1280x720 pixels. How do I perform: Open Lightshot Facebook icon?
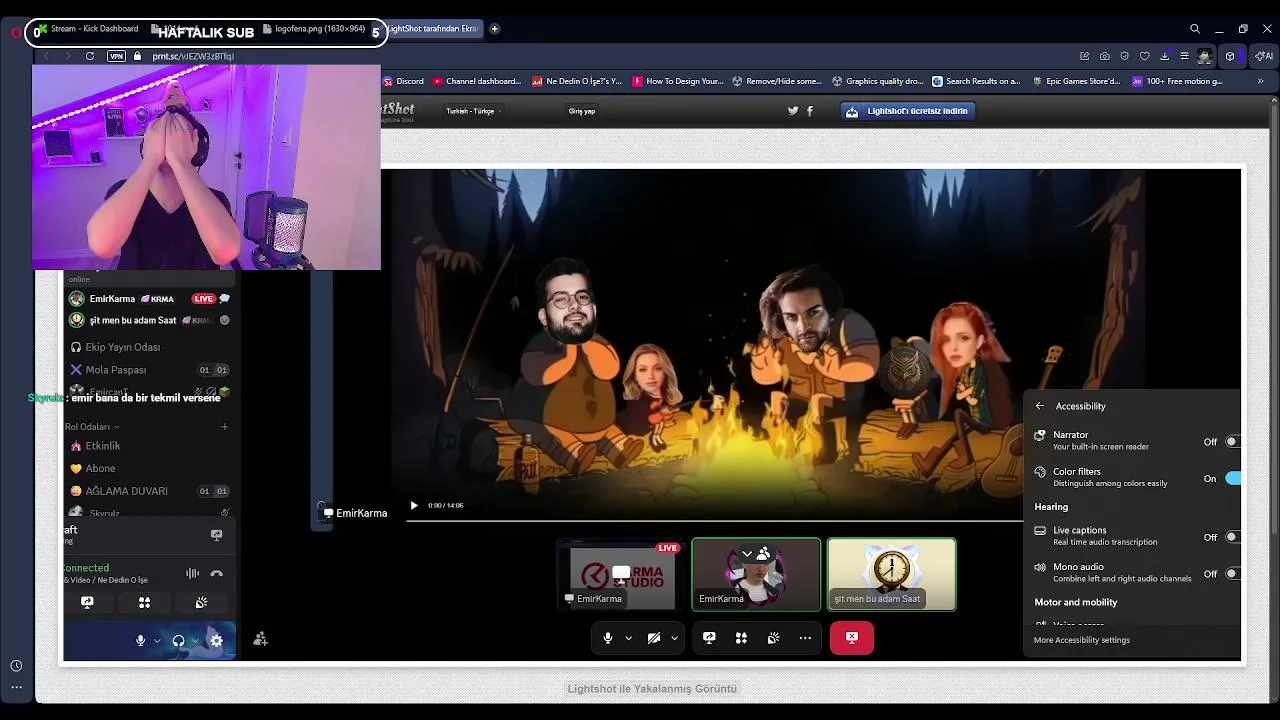pyautogui.click(x=810, y=111)
